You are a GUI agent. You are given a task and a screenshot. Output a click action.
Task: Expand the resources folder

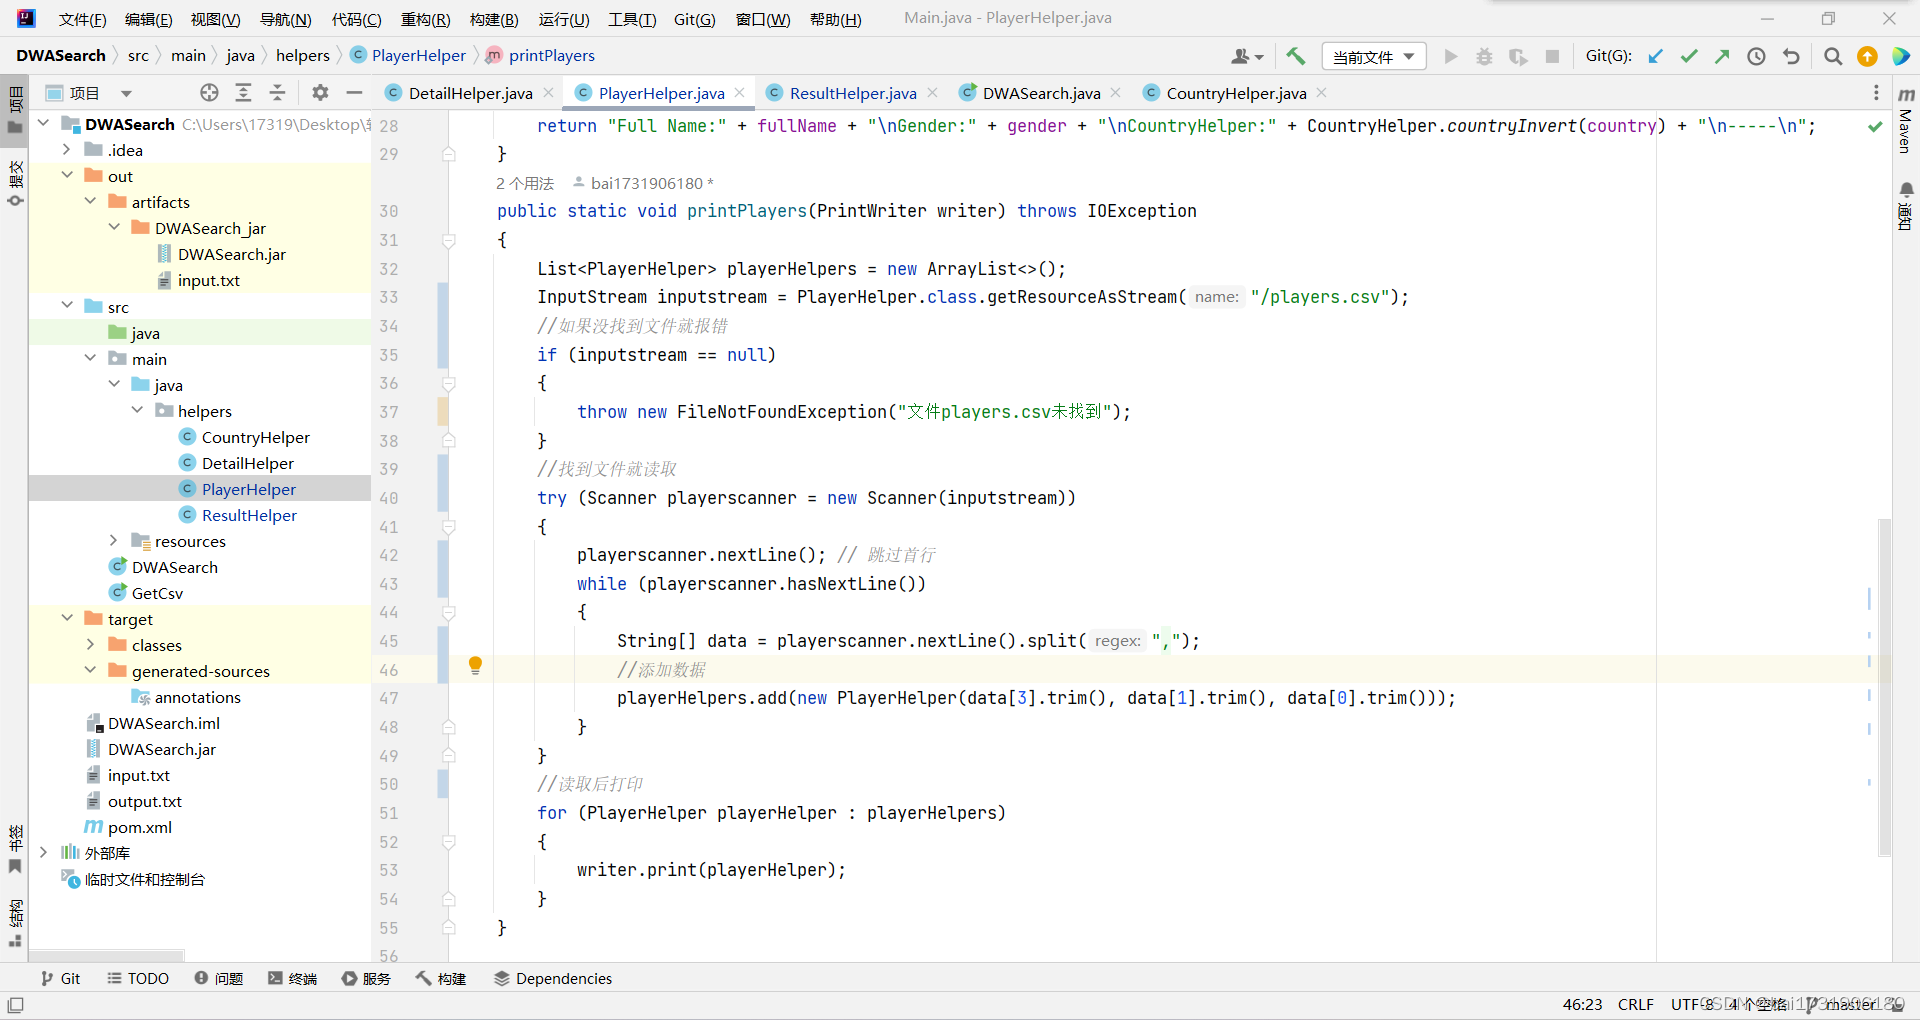coord(113,540)
